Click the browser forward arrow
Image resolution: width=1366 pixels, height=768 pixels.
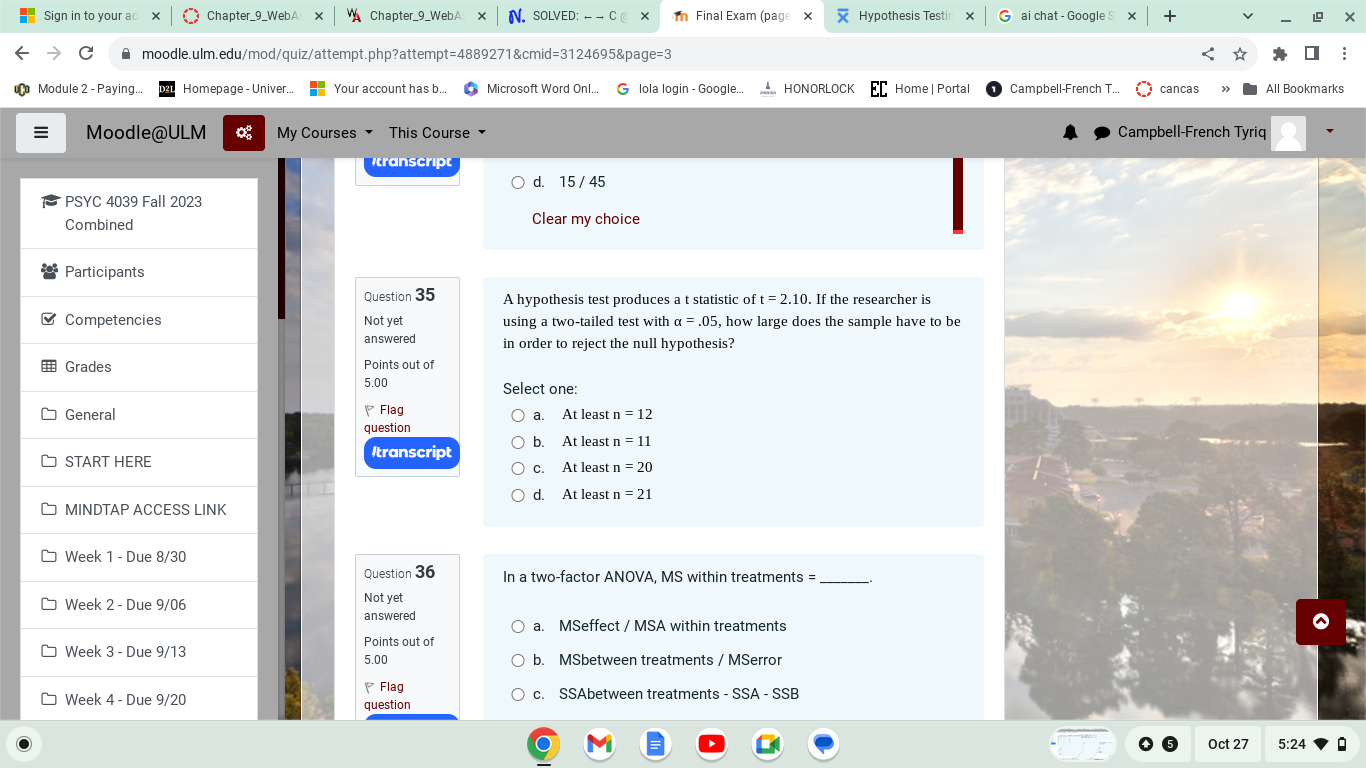point(54,53)
